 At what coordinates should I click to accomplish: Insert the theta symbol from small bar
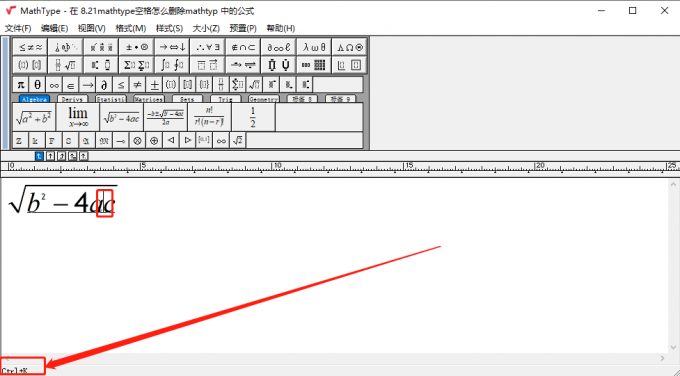click(37, 84)
